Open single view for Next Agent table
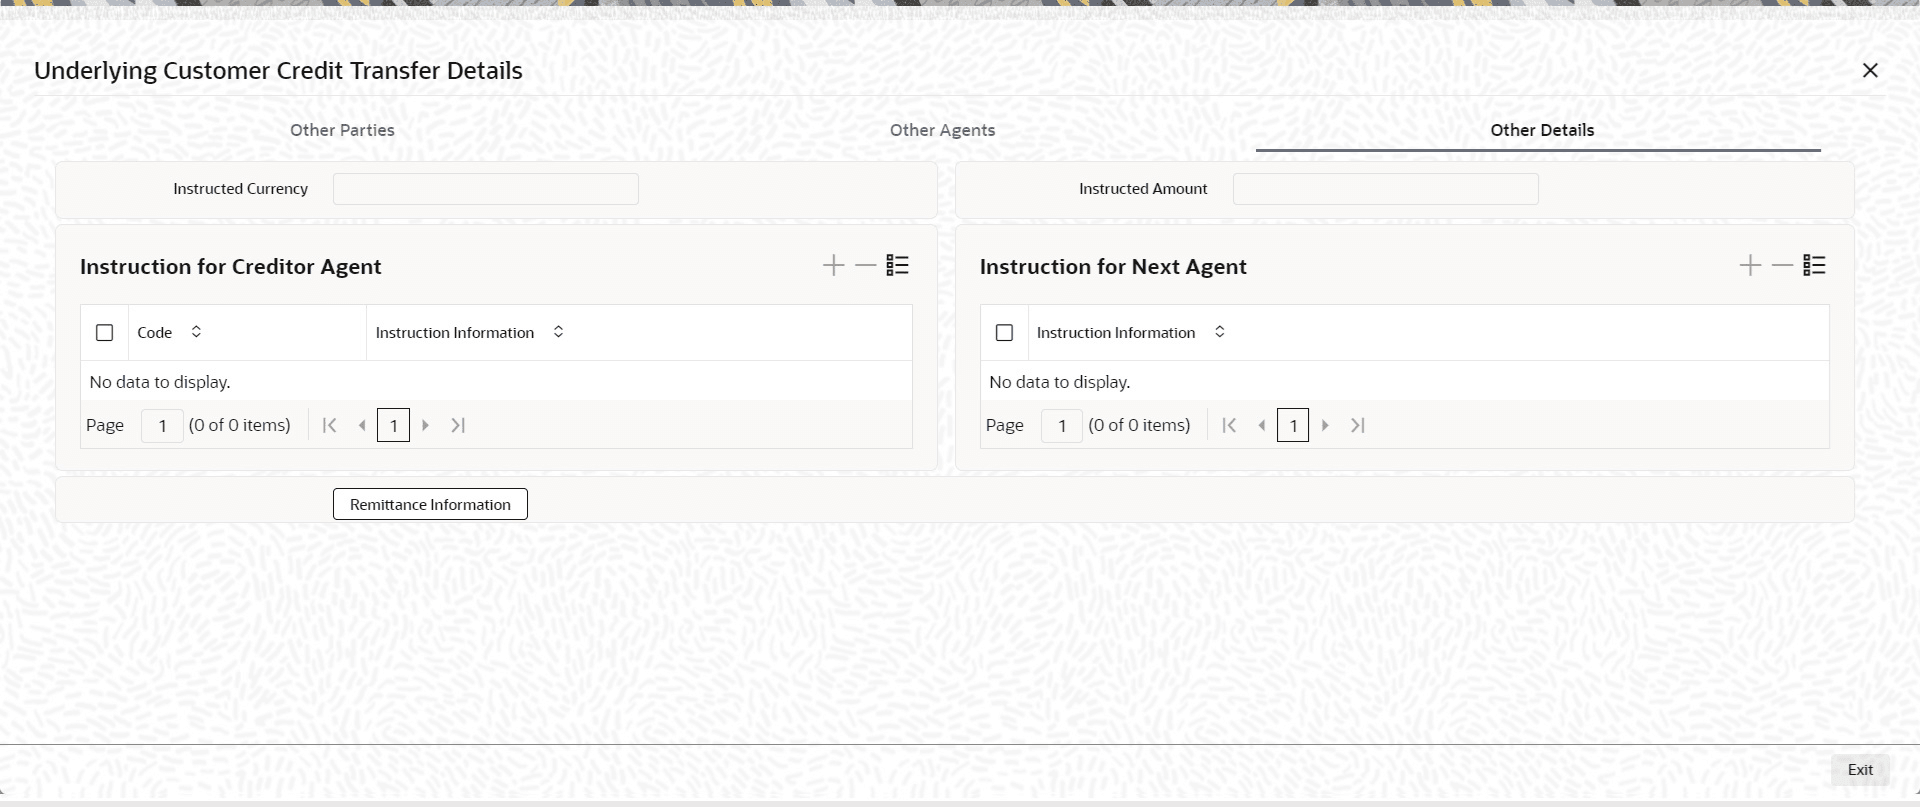The image size is (1920, 808). click(x=1814, y=266)
